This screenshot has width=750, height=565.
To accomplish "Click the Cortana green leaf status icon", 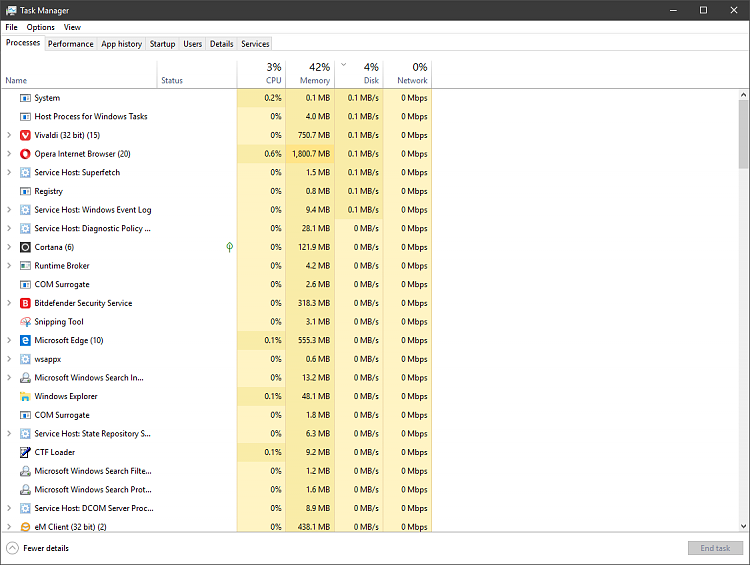I will click(230, 247).
